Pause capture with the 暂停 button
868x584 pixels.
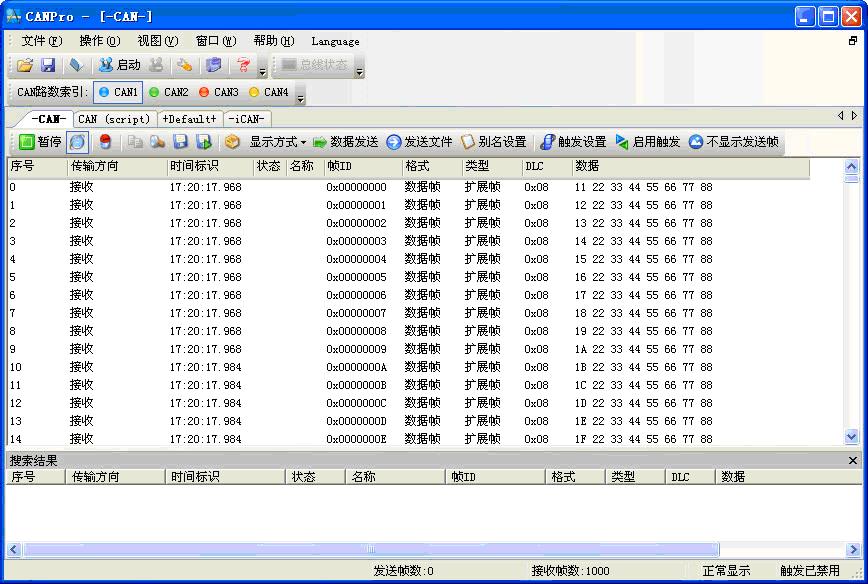click(x=40, y=142)
